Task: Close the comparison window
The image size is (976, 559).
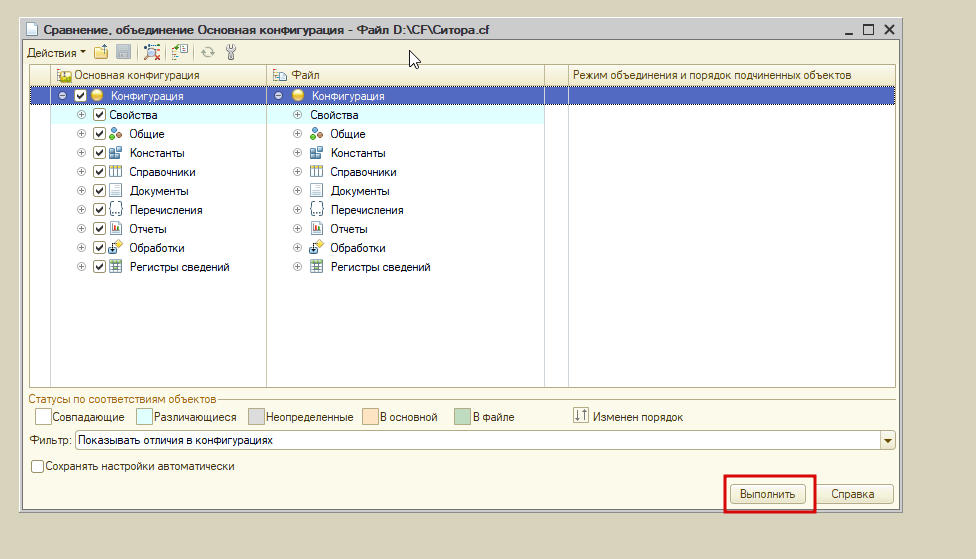Action: [x=889, y=29]
